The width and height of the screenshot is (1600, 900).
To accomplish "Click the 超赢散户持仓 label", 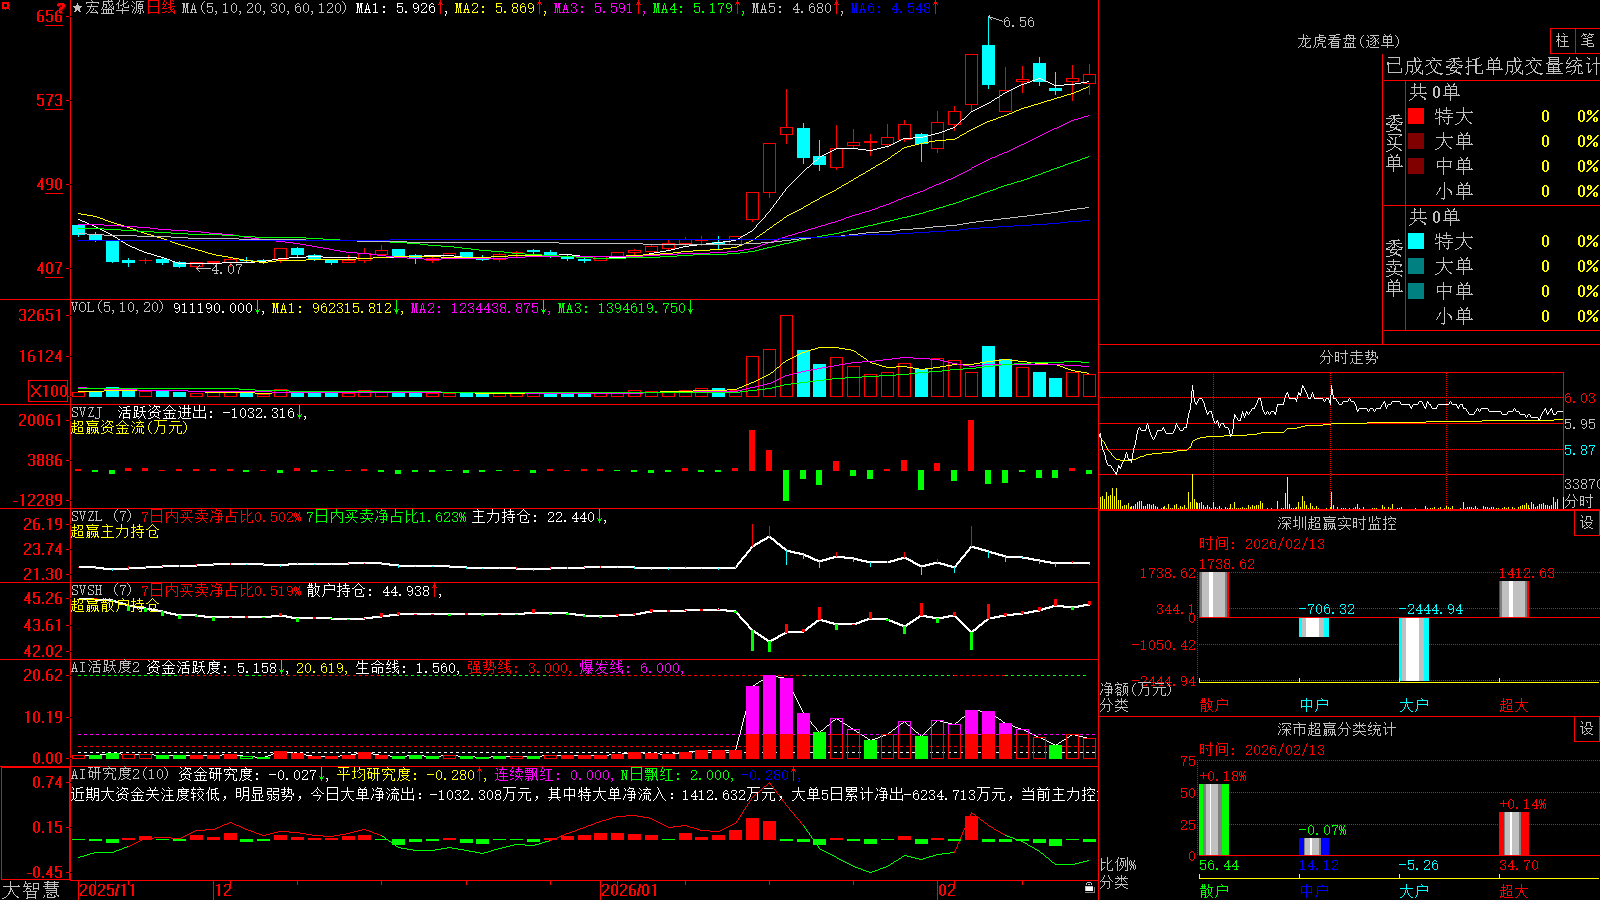I will [115, 605].
